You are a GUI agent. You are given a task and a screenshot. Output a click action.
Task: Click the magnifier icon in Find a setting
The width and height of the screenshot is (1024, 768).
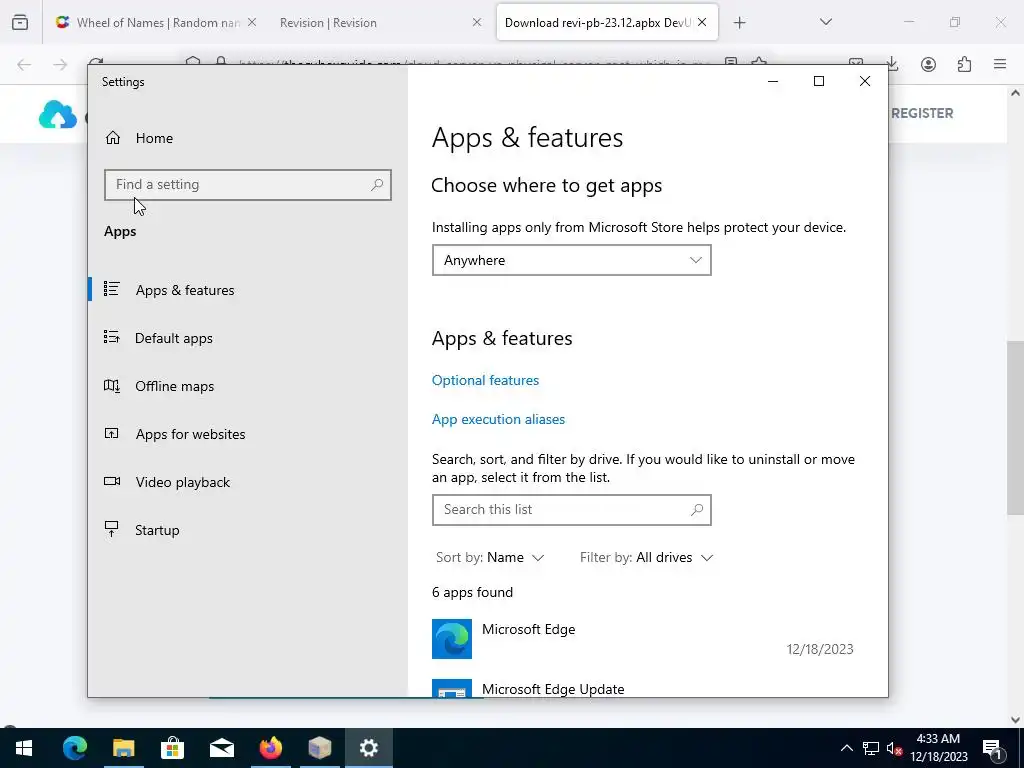[x=377, y=185]
